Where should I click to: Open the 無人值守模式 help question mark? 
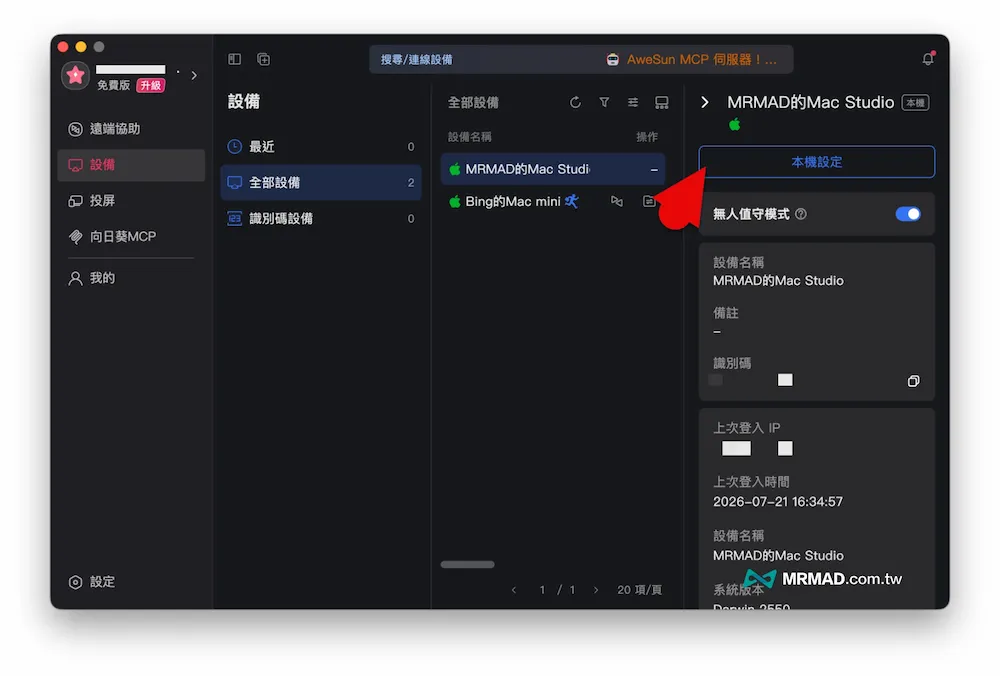point(801,214)
